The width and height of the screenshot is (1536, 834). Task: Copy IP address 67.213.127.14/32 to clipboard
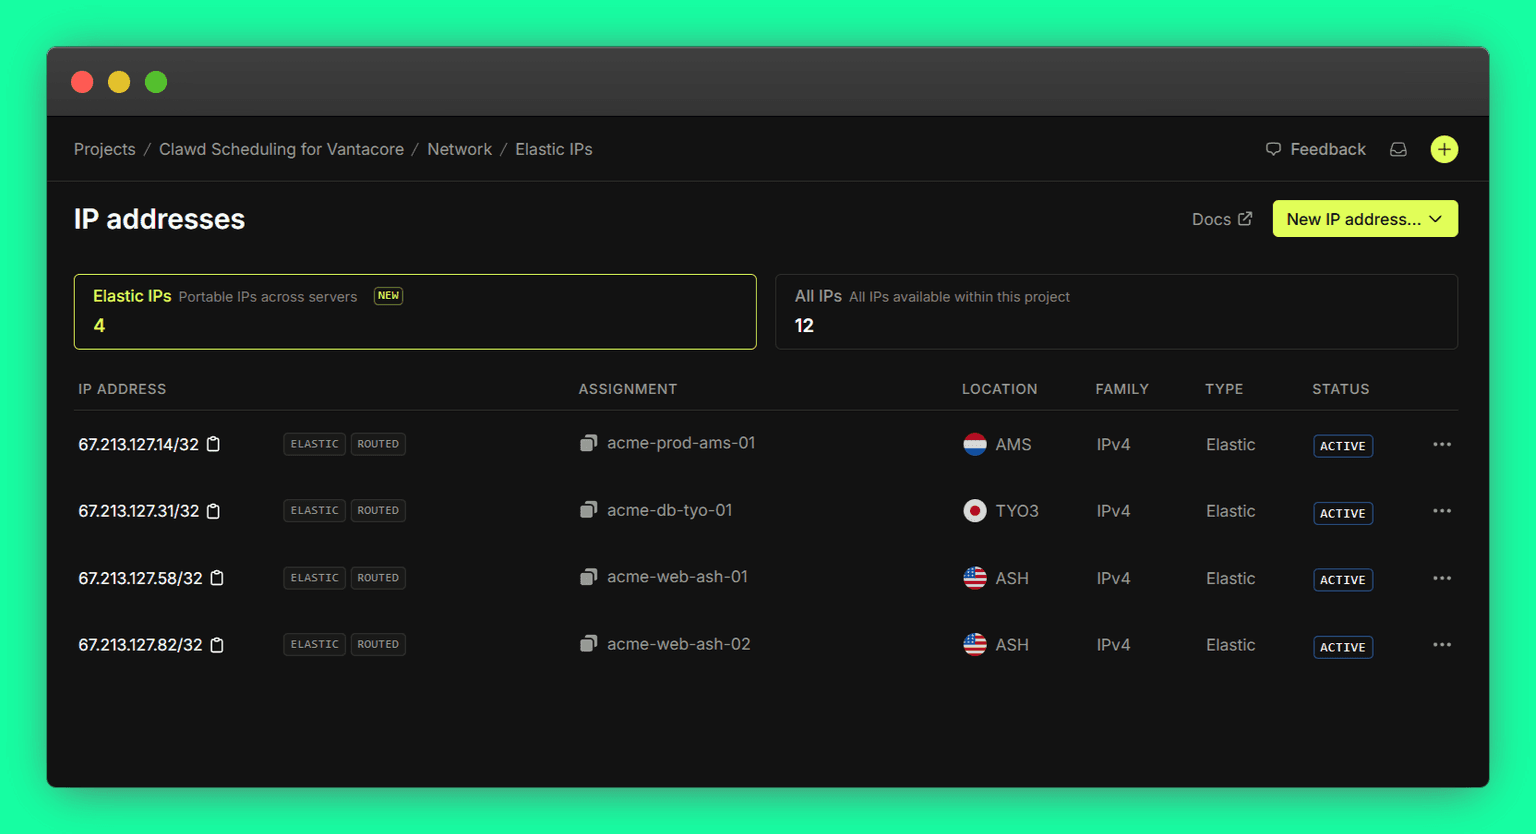tap(213, 444)
